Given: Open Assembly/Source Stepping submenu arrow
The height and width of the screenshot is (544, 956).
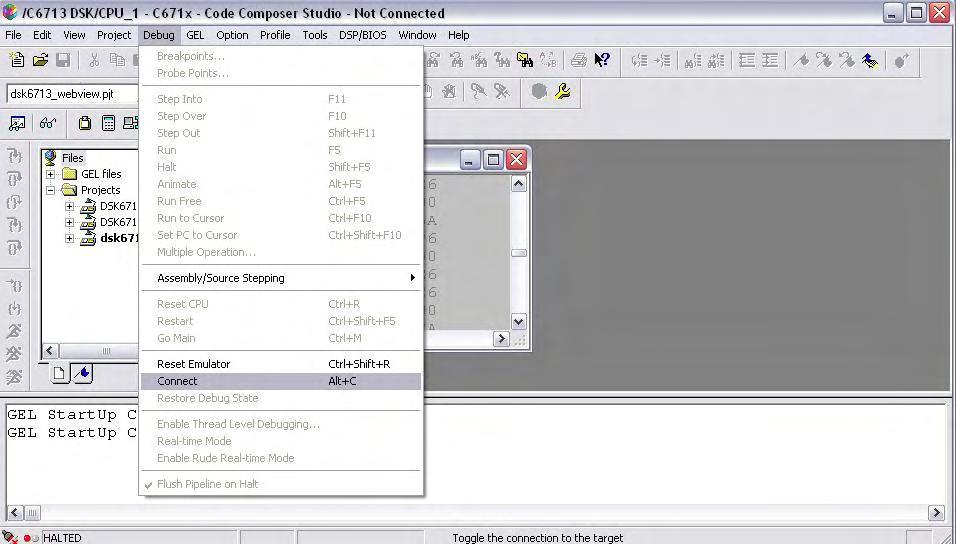Looking at the screenshot, I should point(413,278).
